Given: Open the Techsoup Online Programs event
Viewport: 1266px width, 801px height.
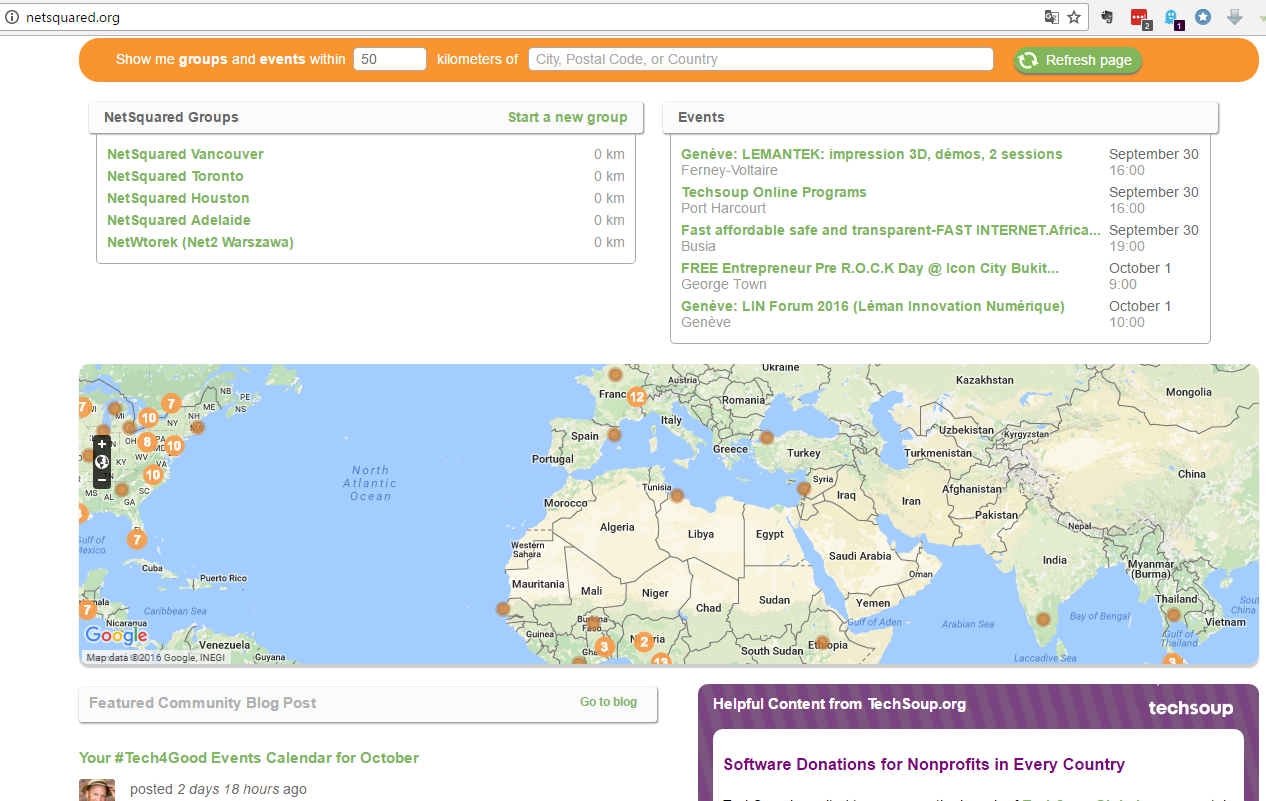Looking at the screenshot, I should pyautogui.click(x=774, y=192).
